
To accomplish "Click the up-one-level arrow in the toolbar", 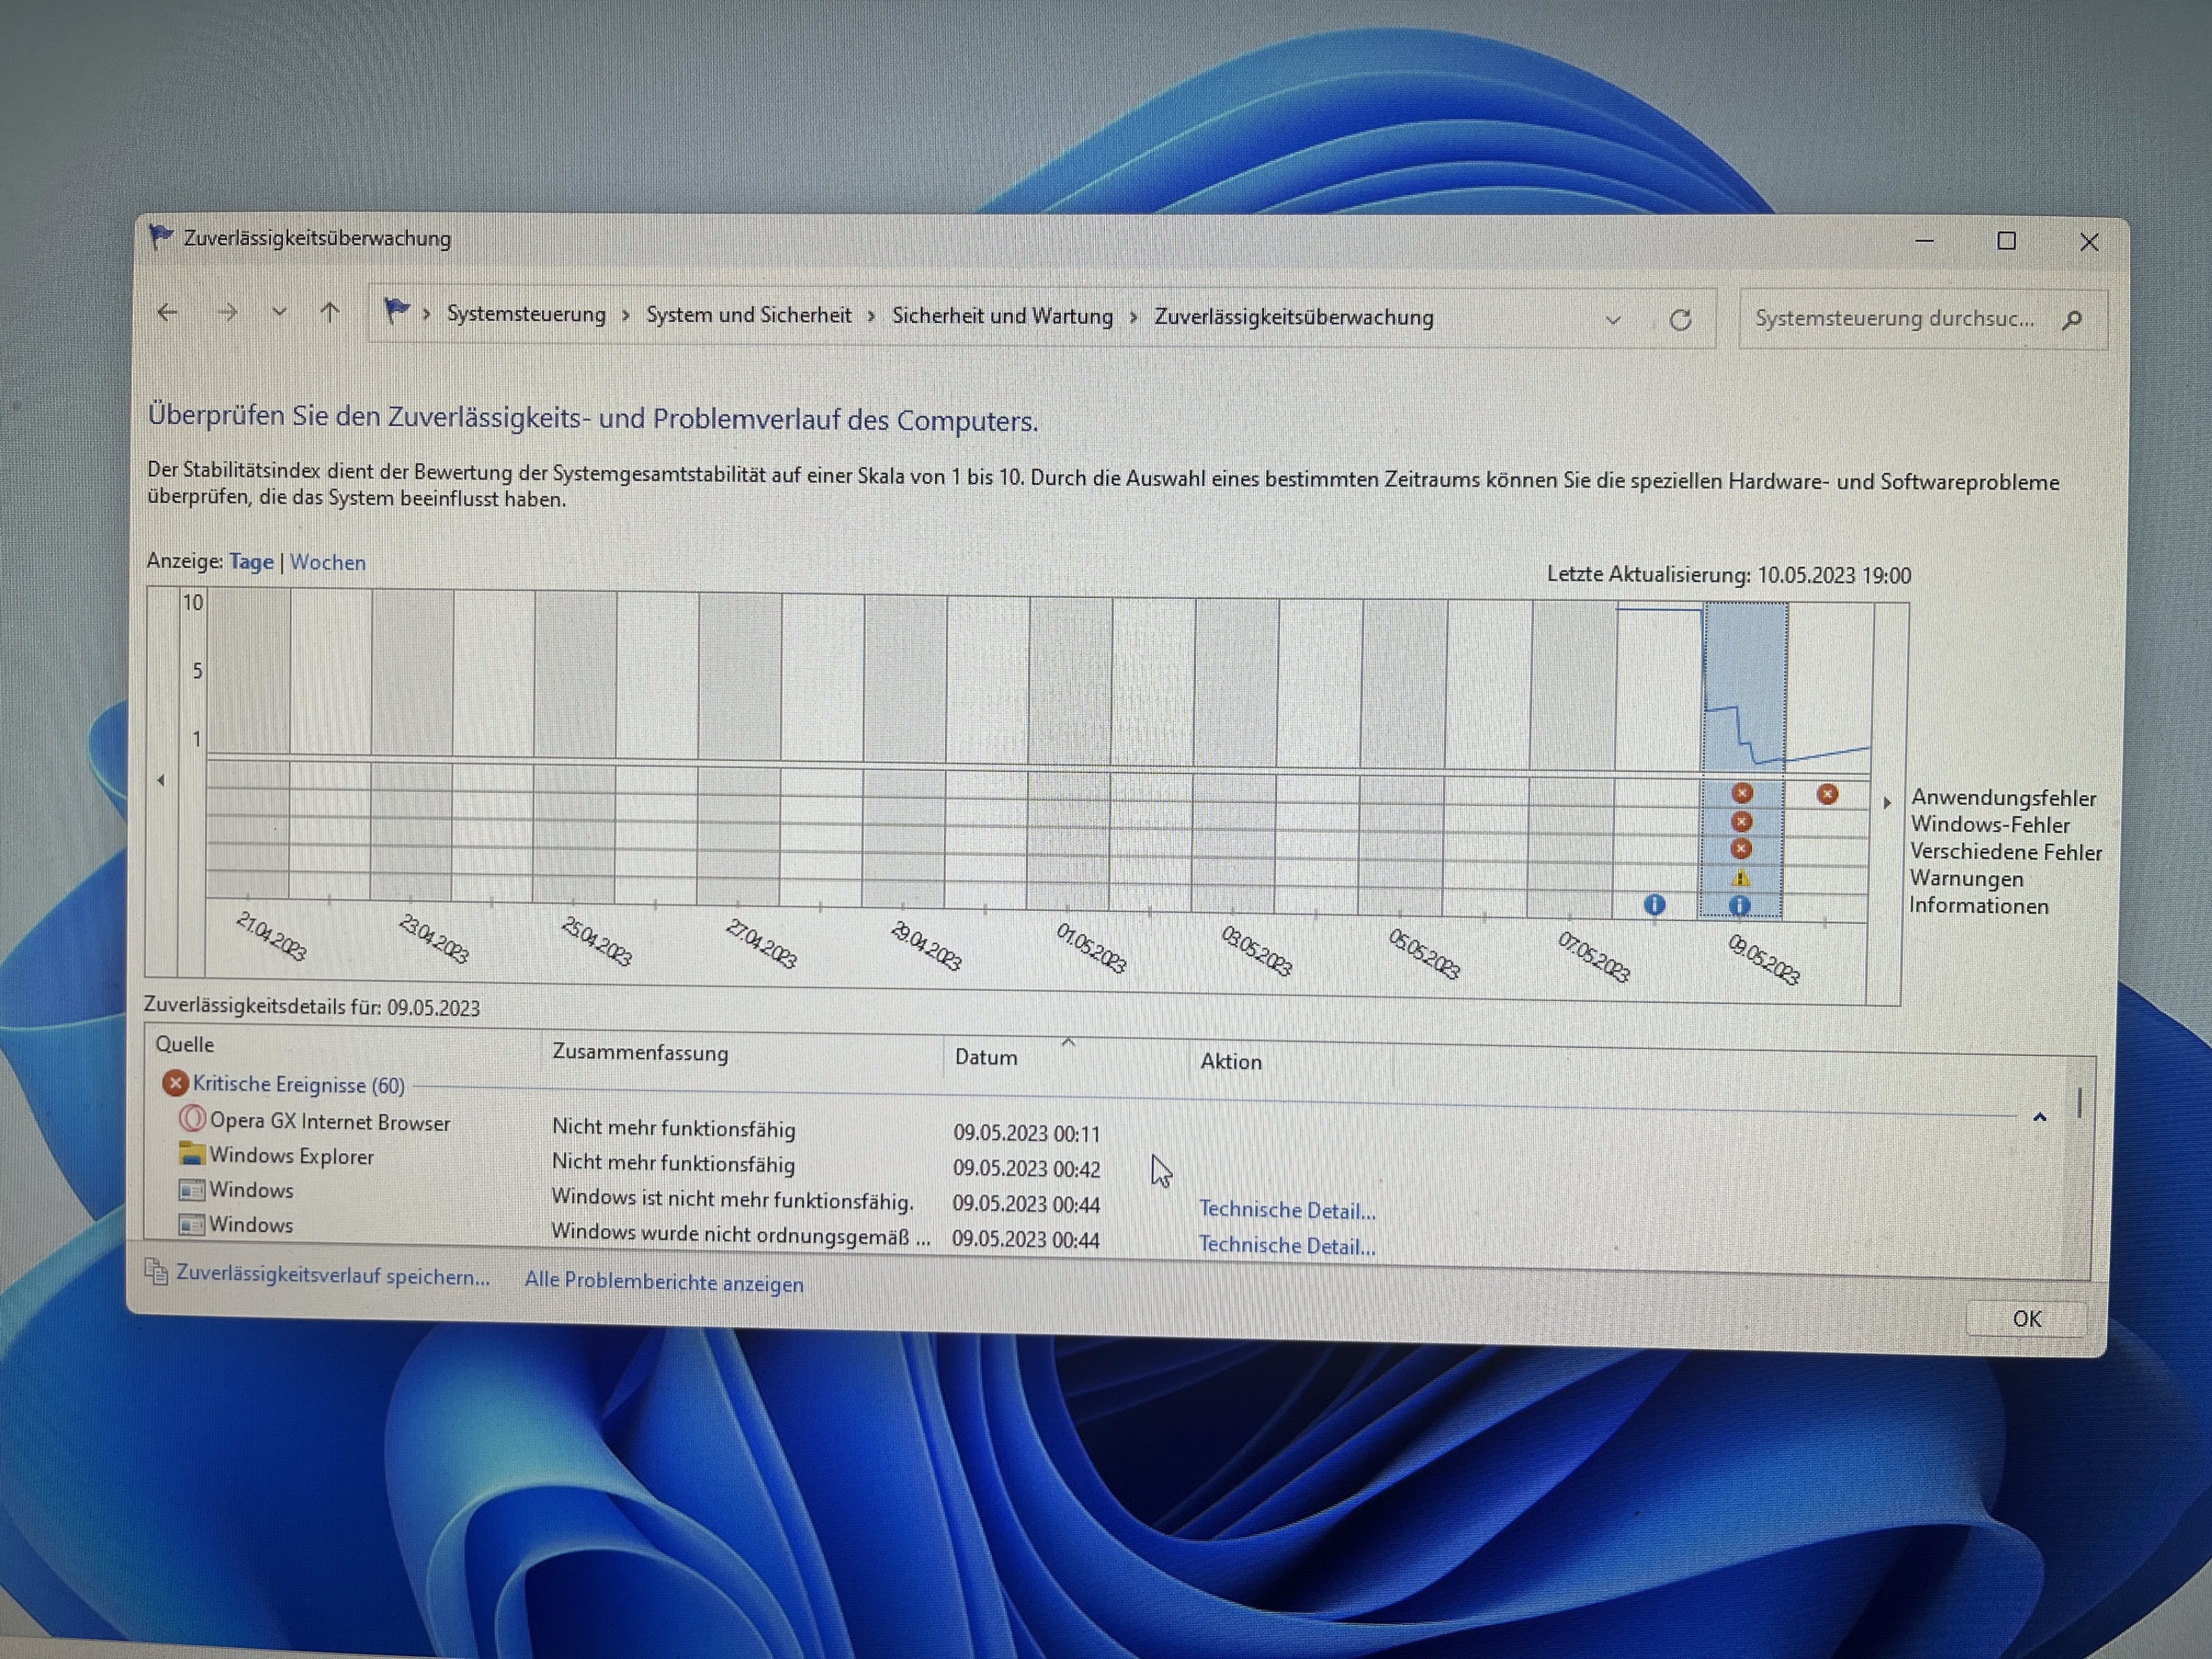I will click(329, 313).
